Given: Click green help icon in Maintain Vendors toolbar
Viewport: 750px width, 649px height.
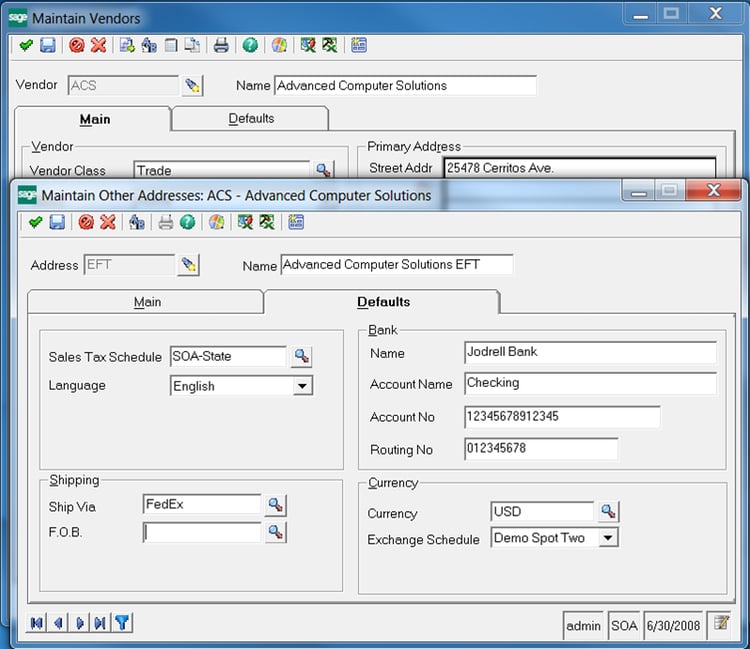Looking at the screenshot, I should click(249, 45).
